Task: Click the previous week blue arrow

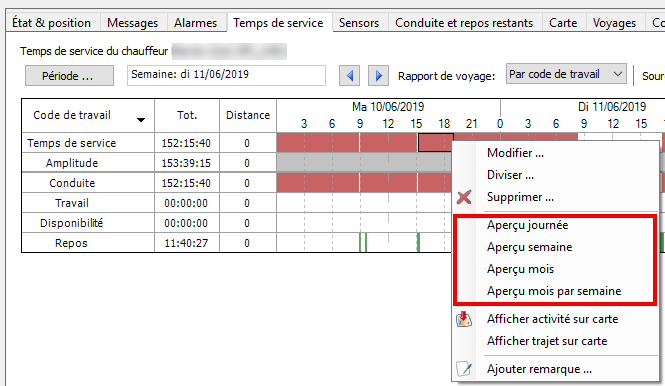Action: [x=349, y=76]
